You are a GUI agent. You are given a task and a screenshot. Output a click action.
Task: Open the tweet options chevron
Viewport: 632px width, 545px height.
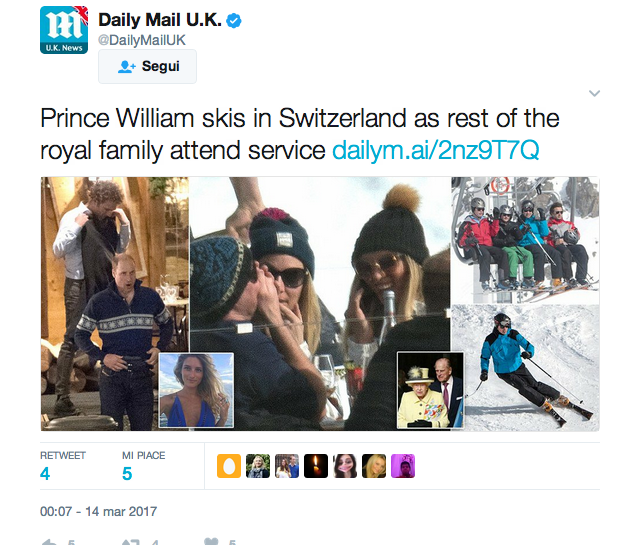point(594,94)
